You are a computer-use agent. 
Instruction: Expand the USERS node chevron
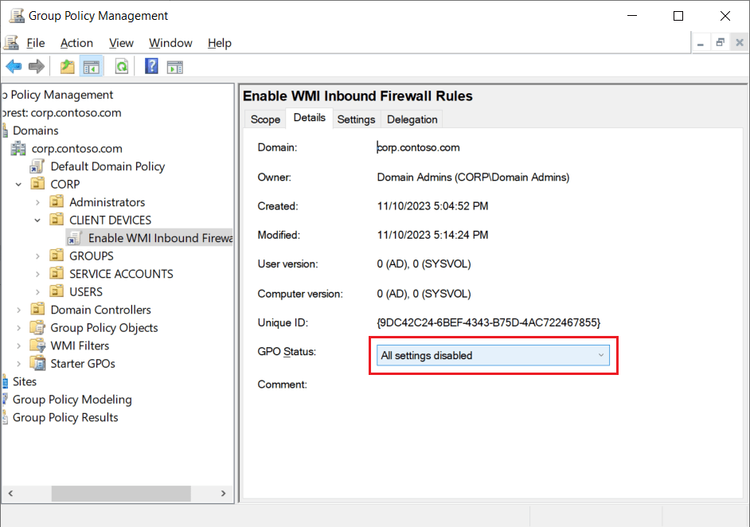[x=37, y=292]
